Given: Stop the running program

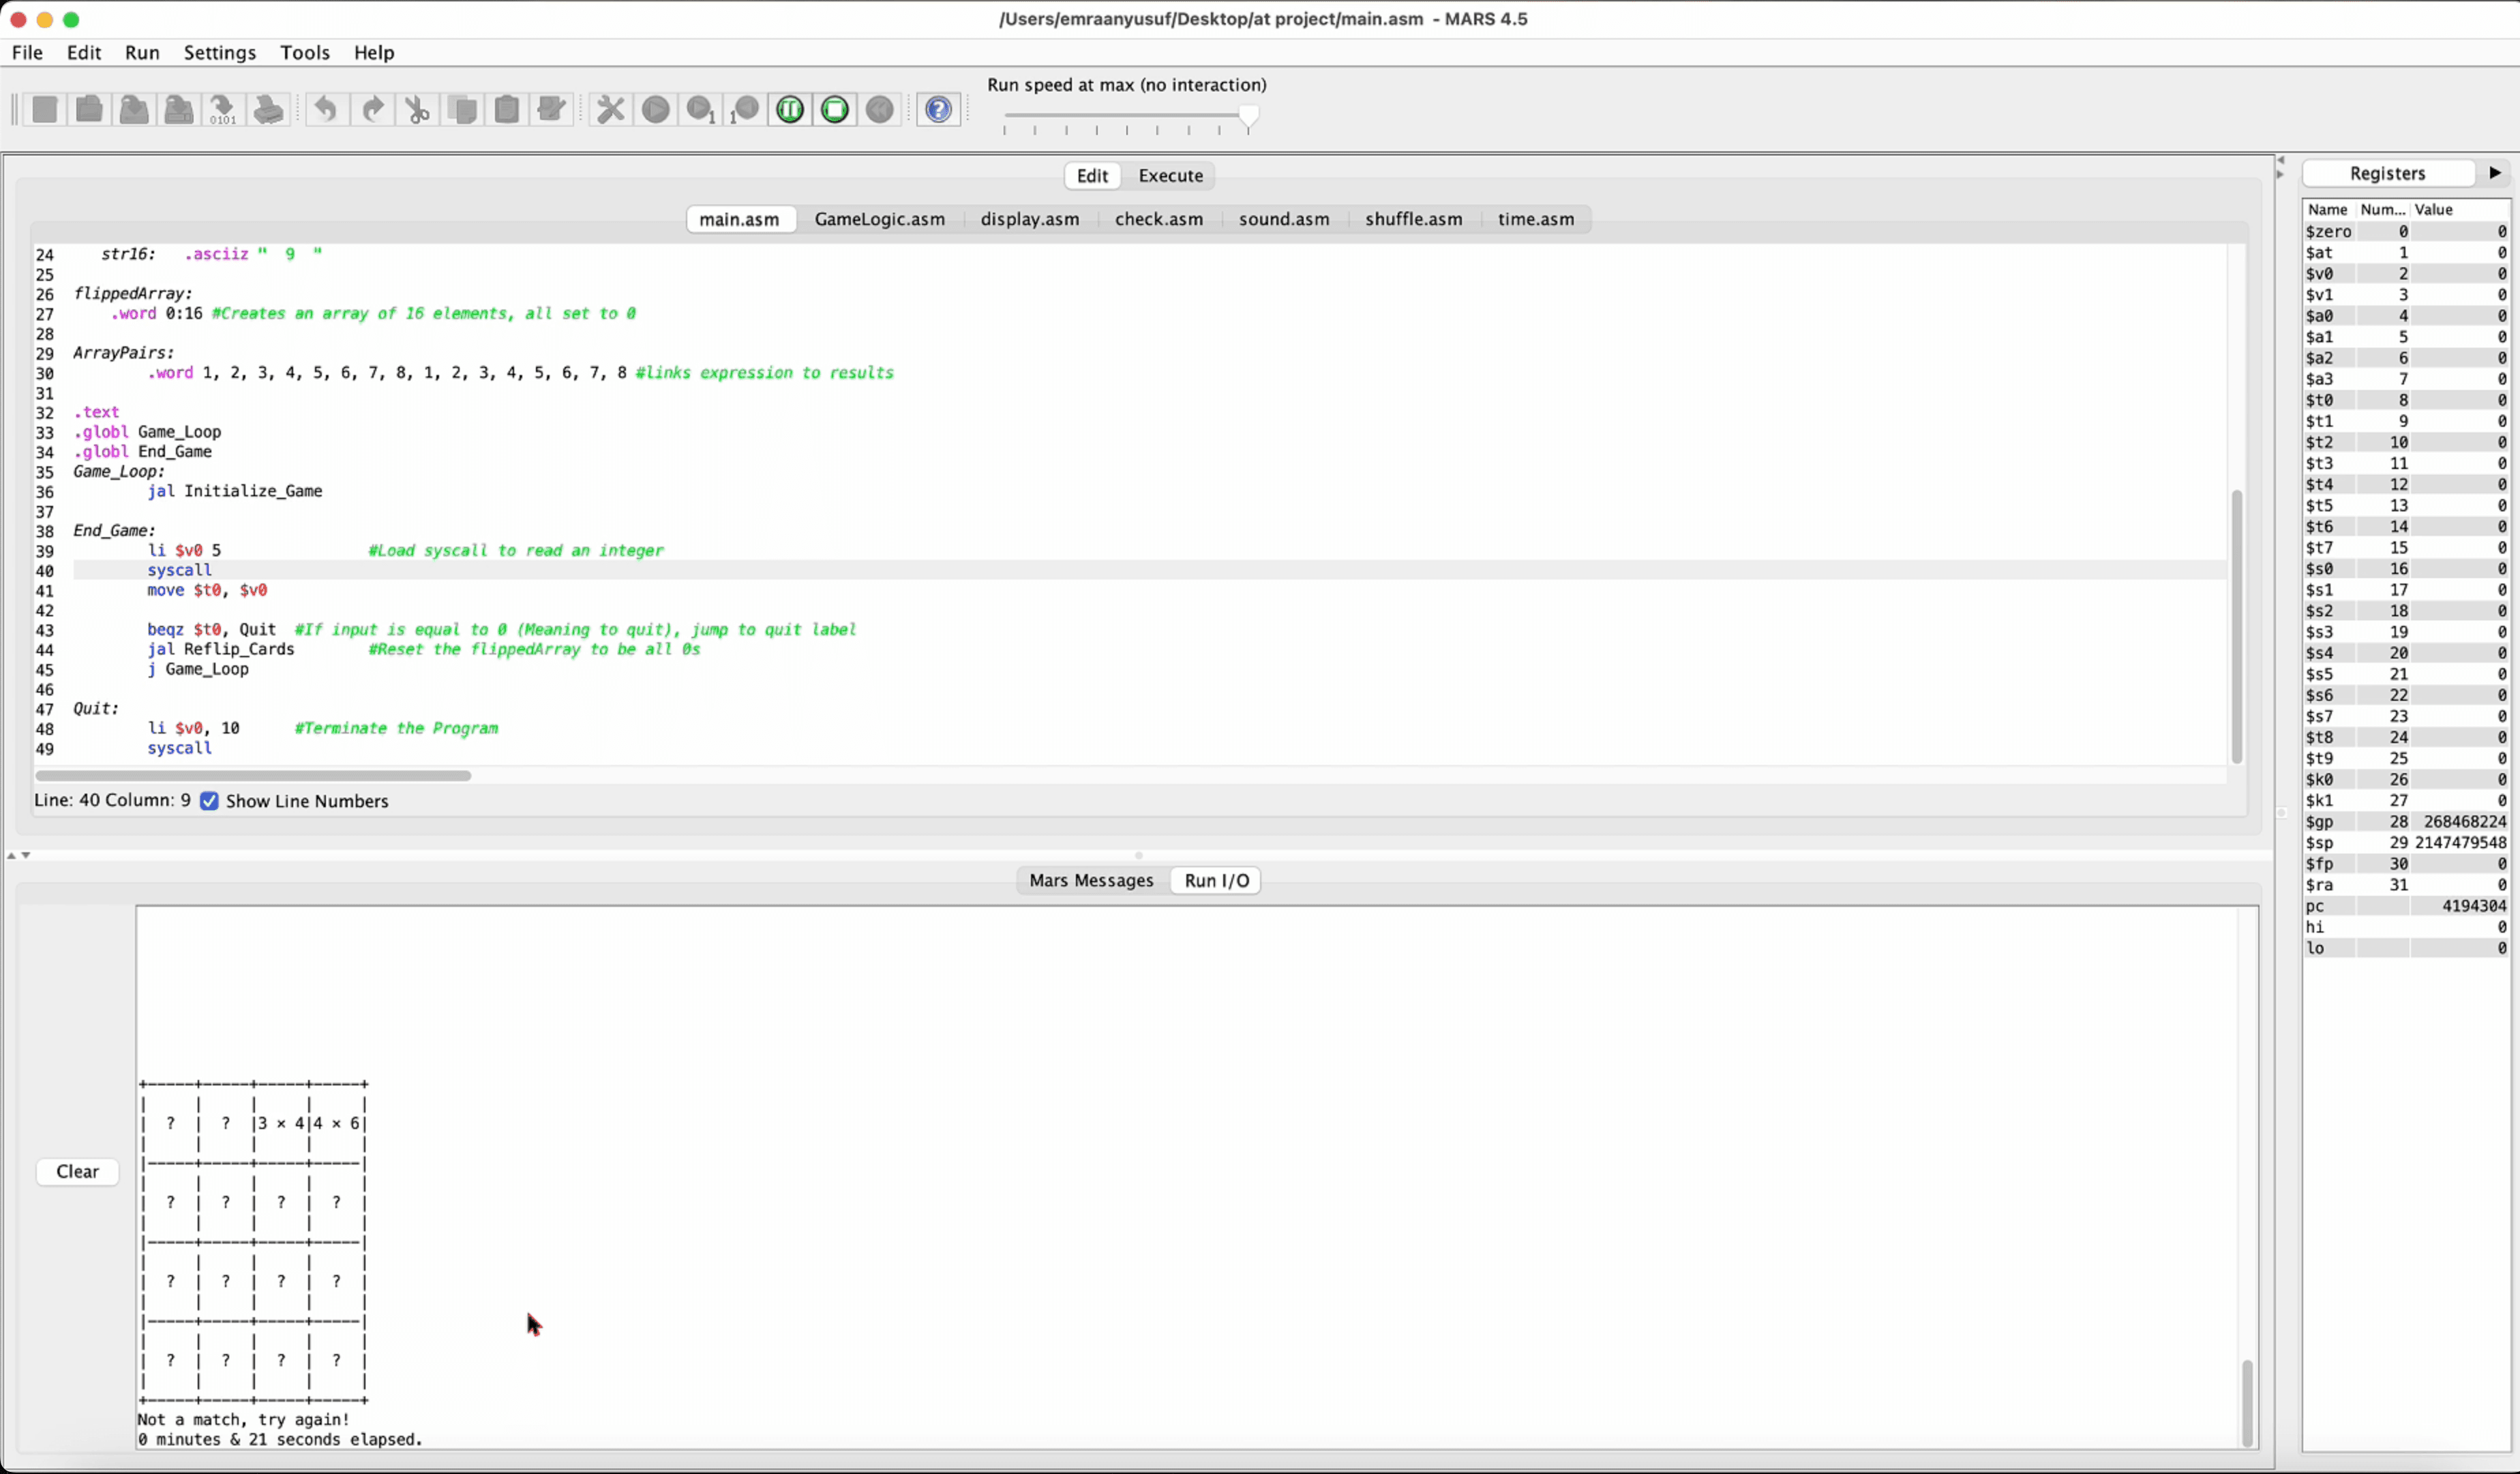Looking at the screenshot, I should point(835,109).
